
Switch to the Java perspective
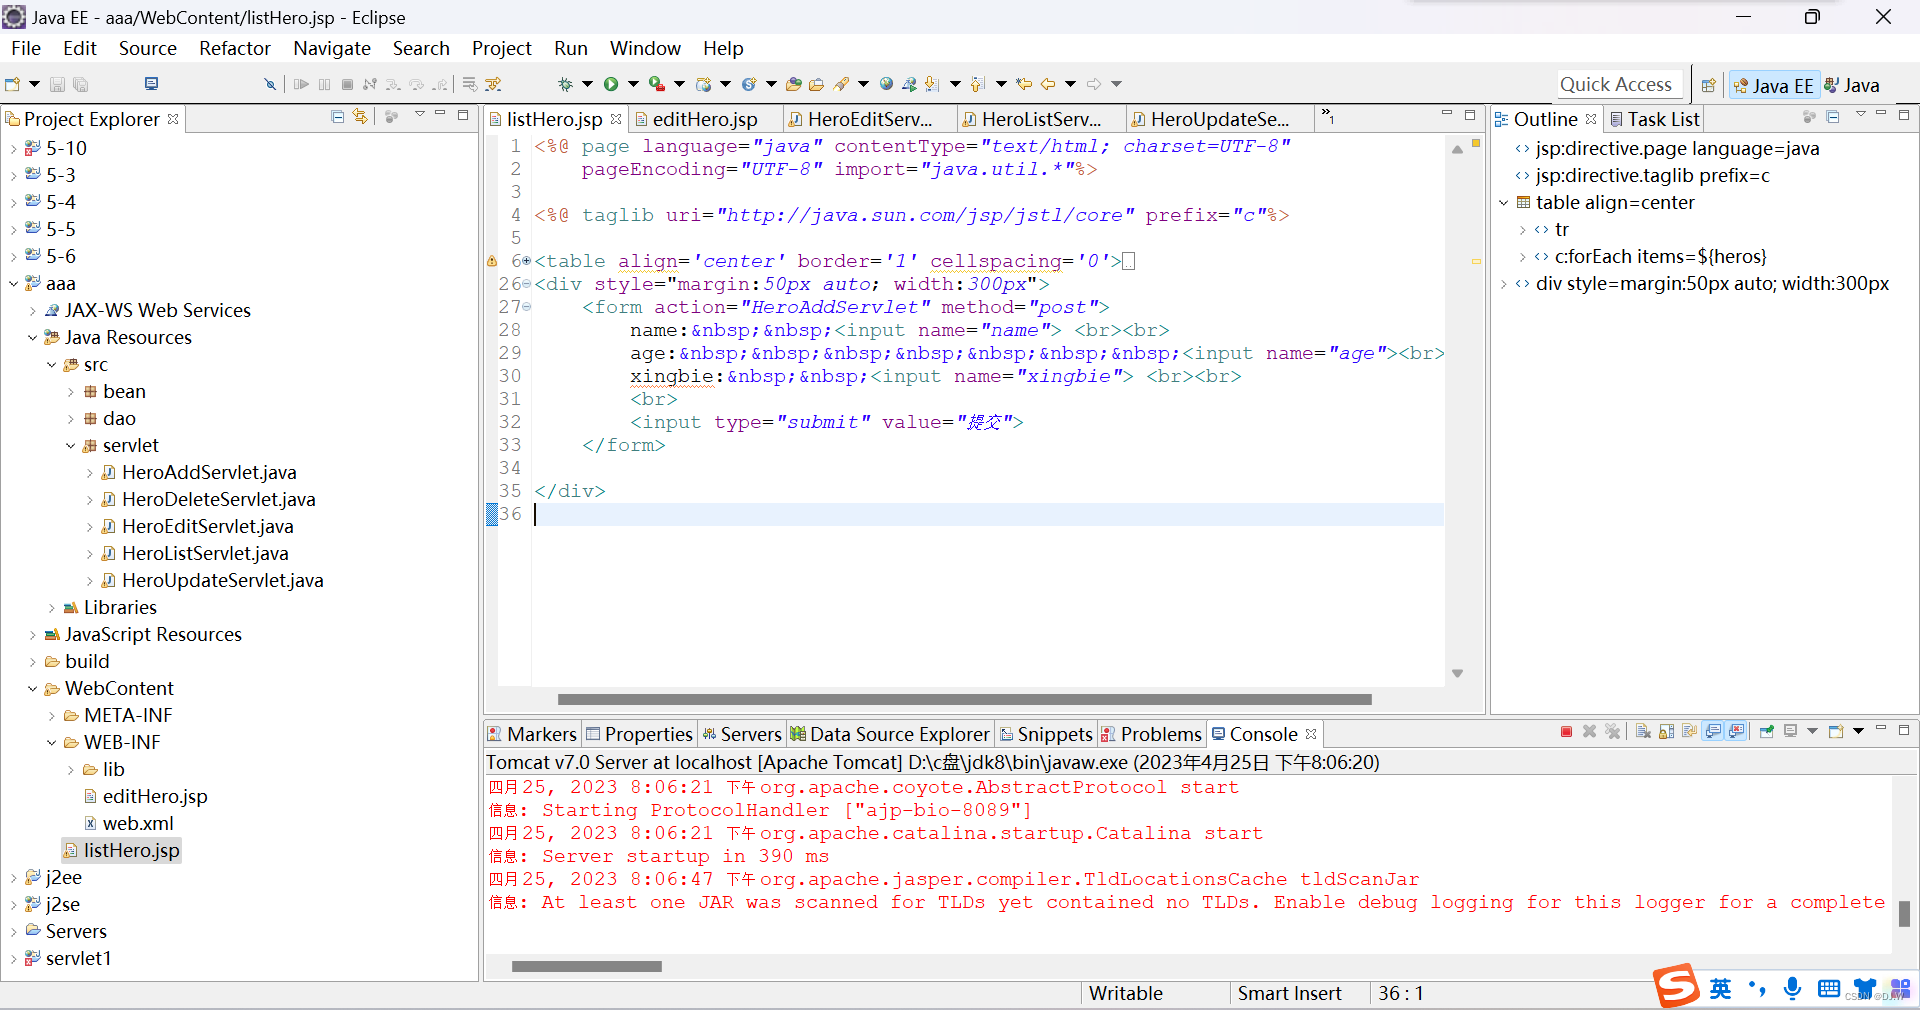click(x=1852, y=86)
